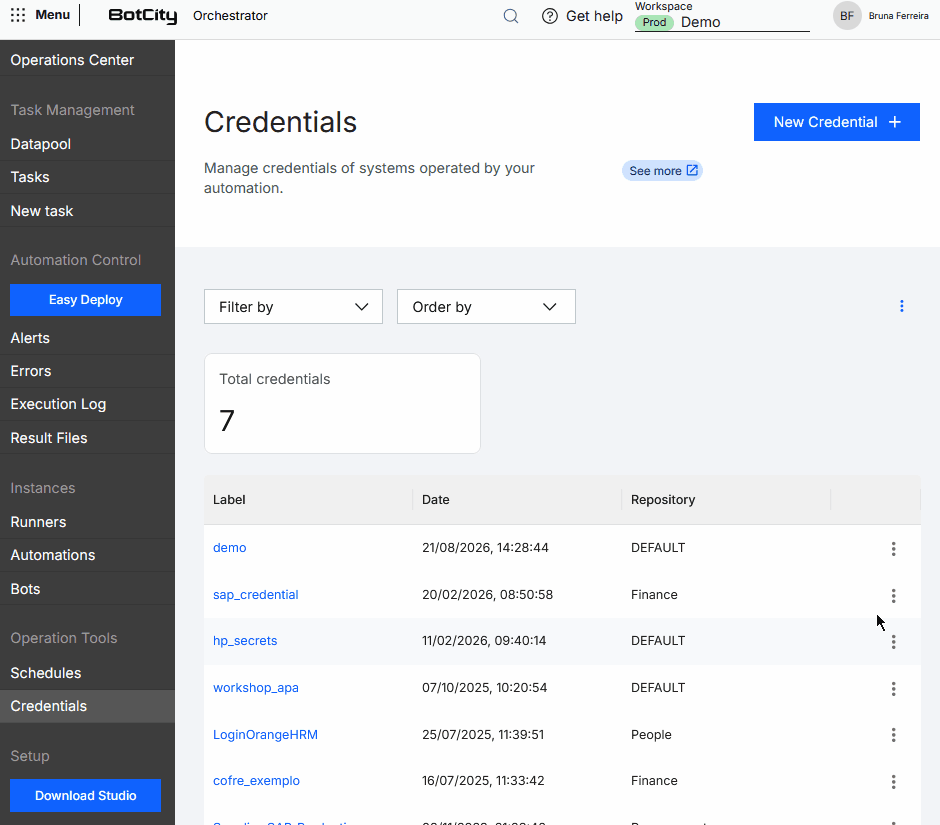Open the BF user avatar
The height and width of the screenshot is (825, 940).
pyautogui.click(x=847, y=16)
